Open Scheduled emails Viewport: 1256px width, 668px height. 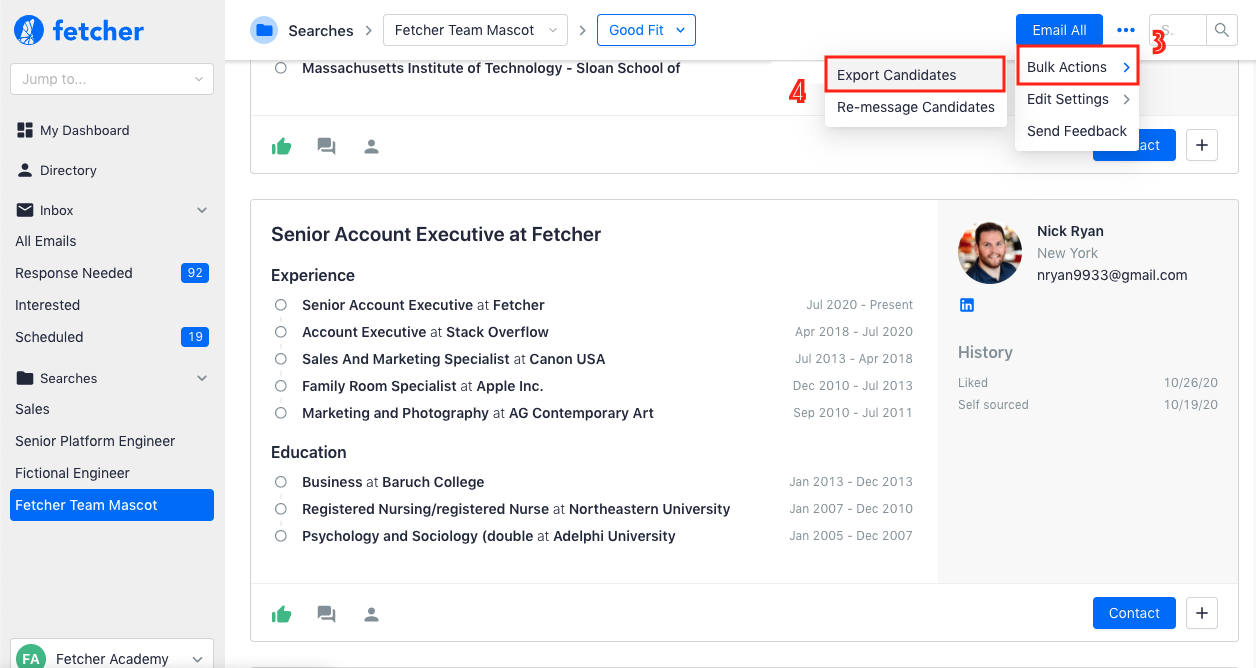[x=49, y=337]
